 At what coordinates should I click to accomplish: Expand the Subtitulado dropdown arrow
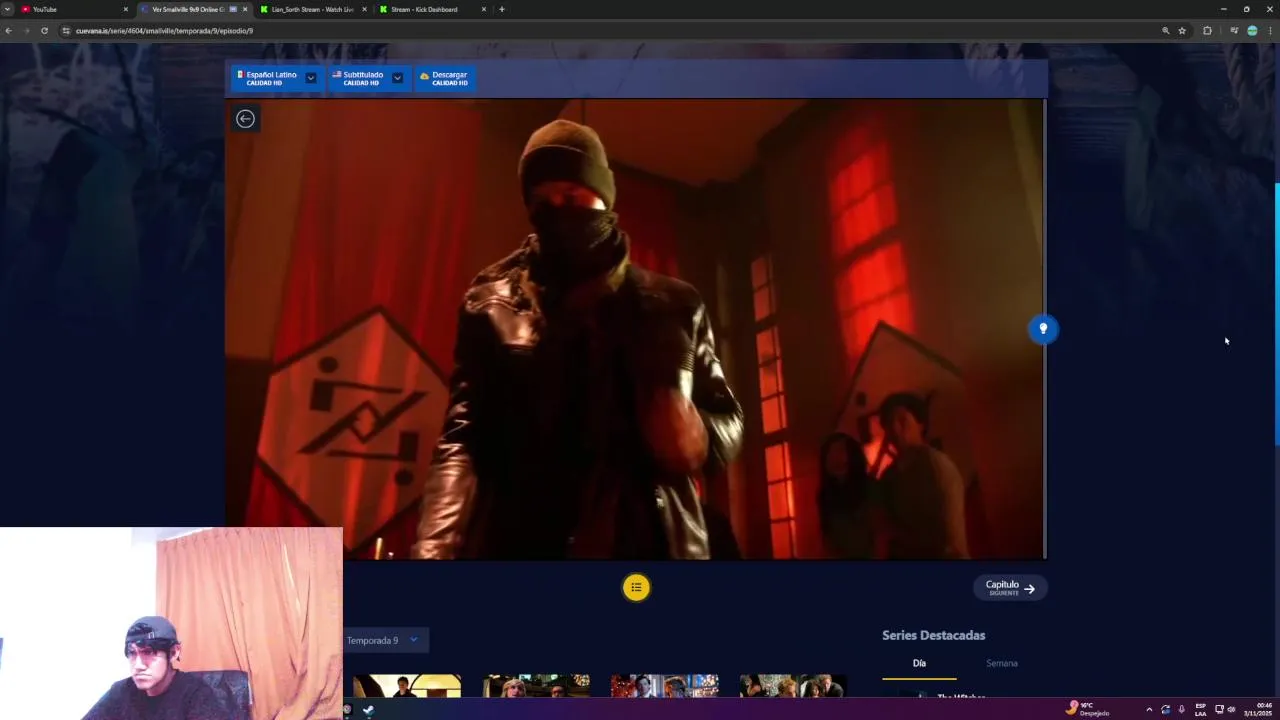pos(397,78)
